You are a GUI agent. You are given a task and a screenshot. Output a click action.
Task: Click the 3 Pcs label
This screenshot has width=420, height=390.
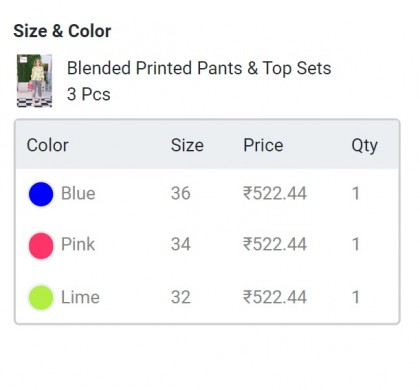click(89, 94)
